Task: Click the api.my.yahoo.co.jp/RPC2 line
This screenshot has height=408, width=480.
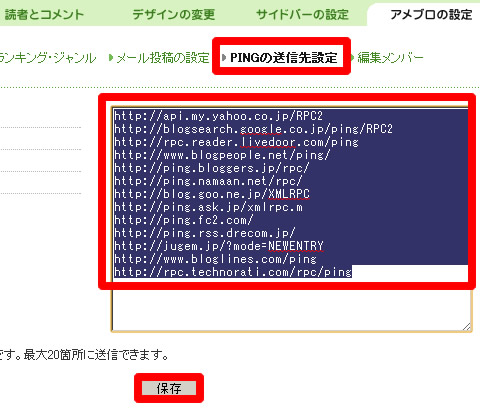Action: click(x=218, y=116)
